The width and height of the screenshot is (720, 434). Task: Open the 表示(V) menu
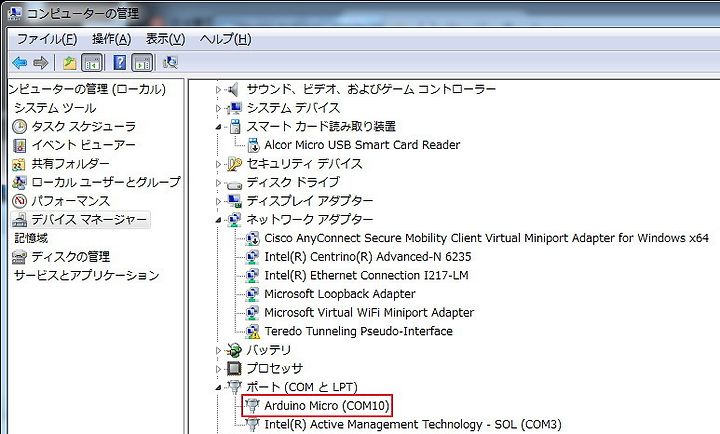pos(165,39)
